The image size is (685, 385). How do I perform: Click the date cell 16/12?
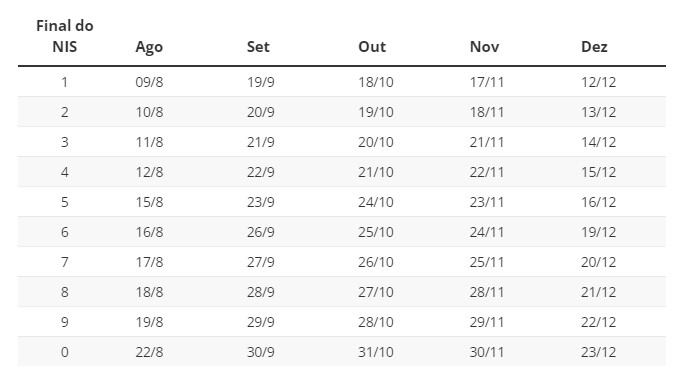click(x=599, y=202)
